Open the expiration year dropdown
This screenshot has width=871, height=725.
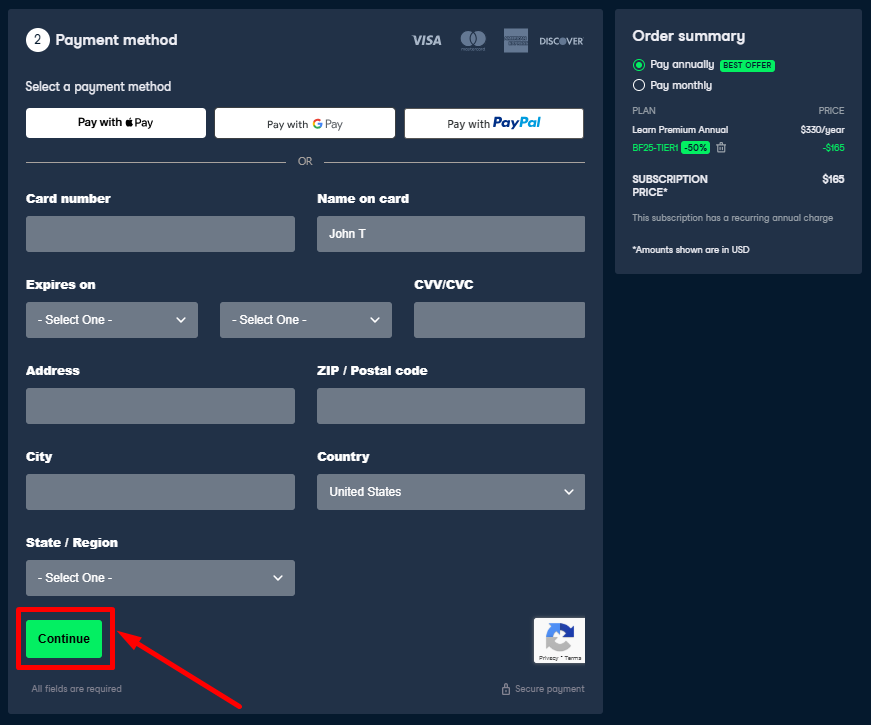pos(305,320)
